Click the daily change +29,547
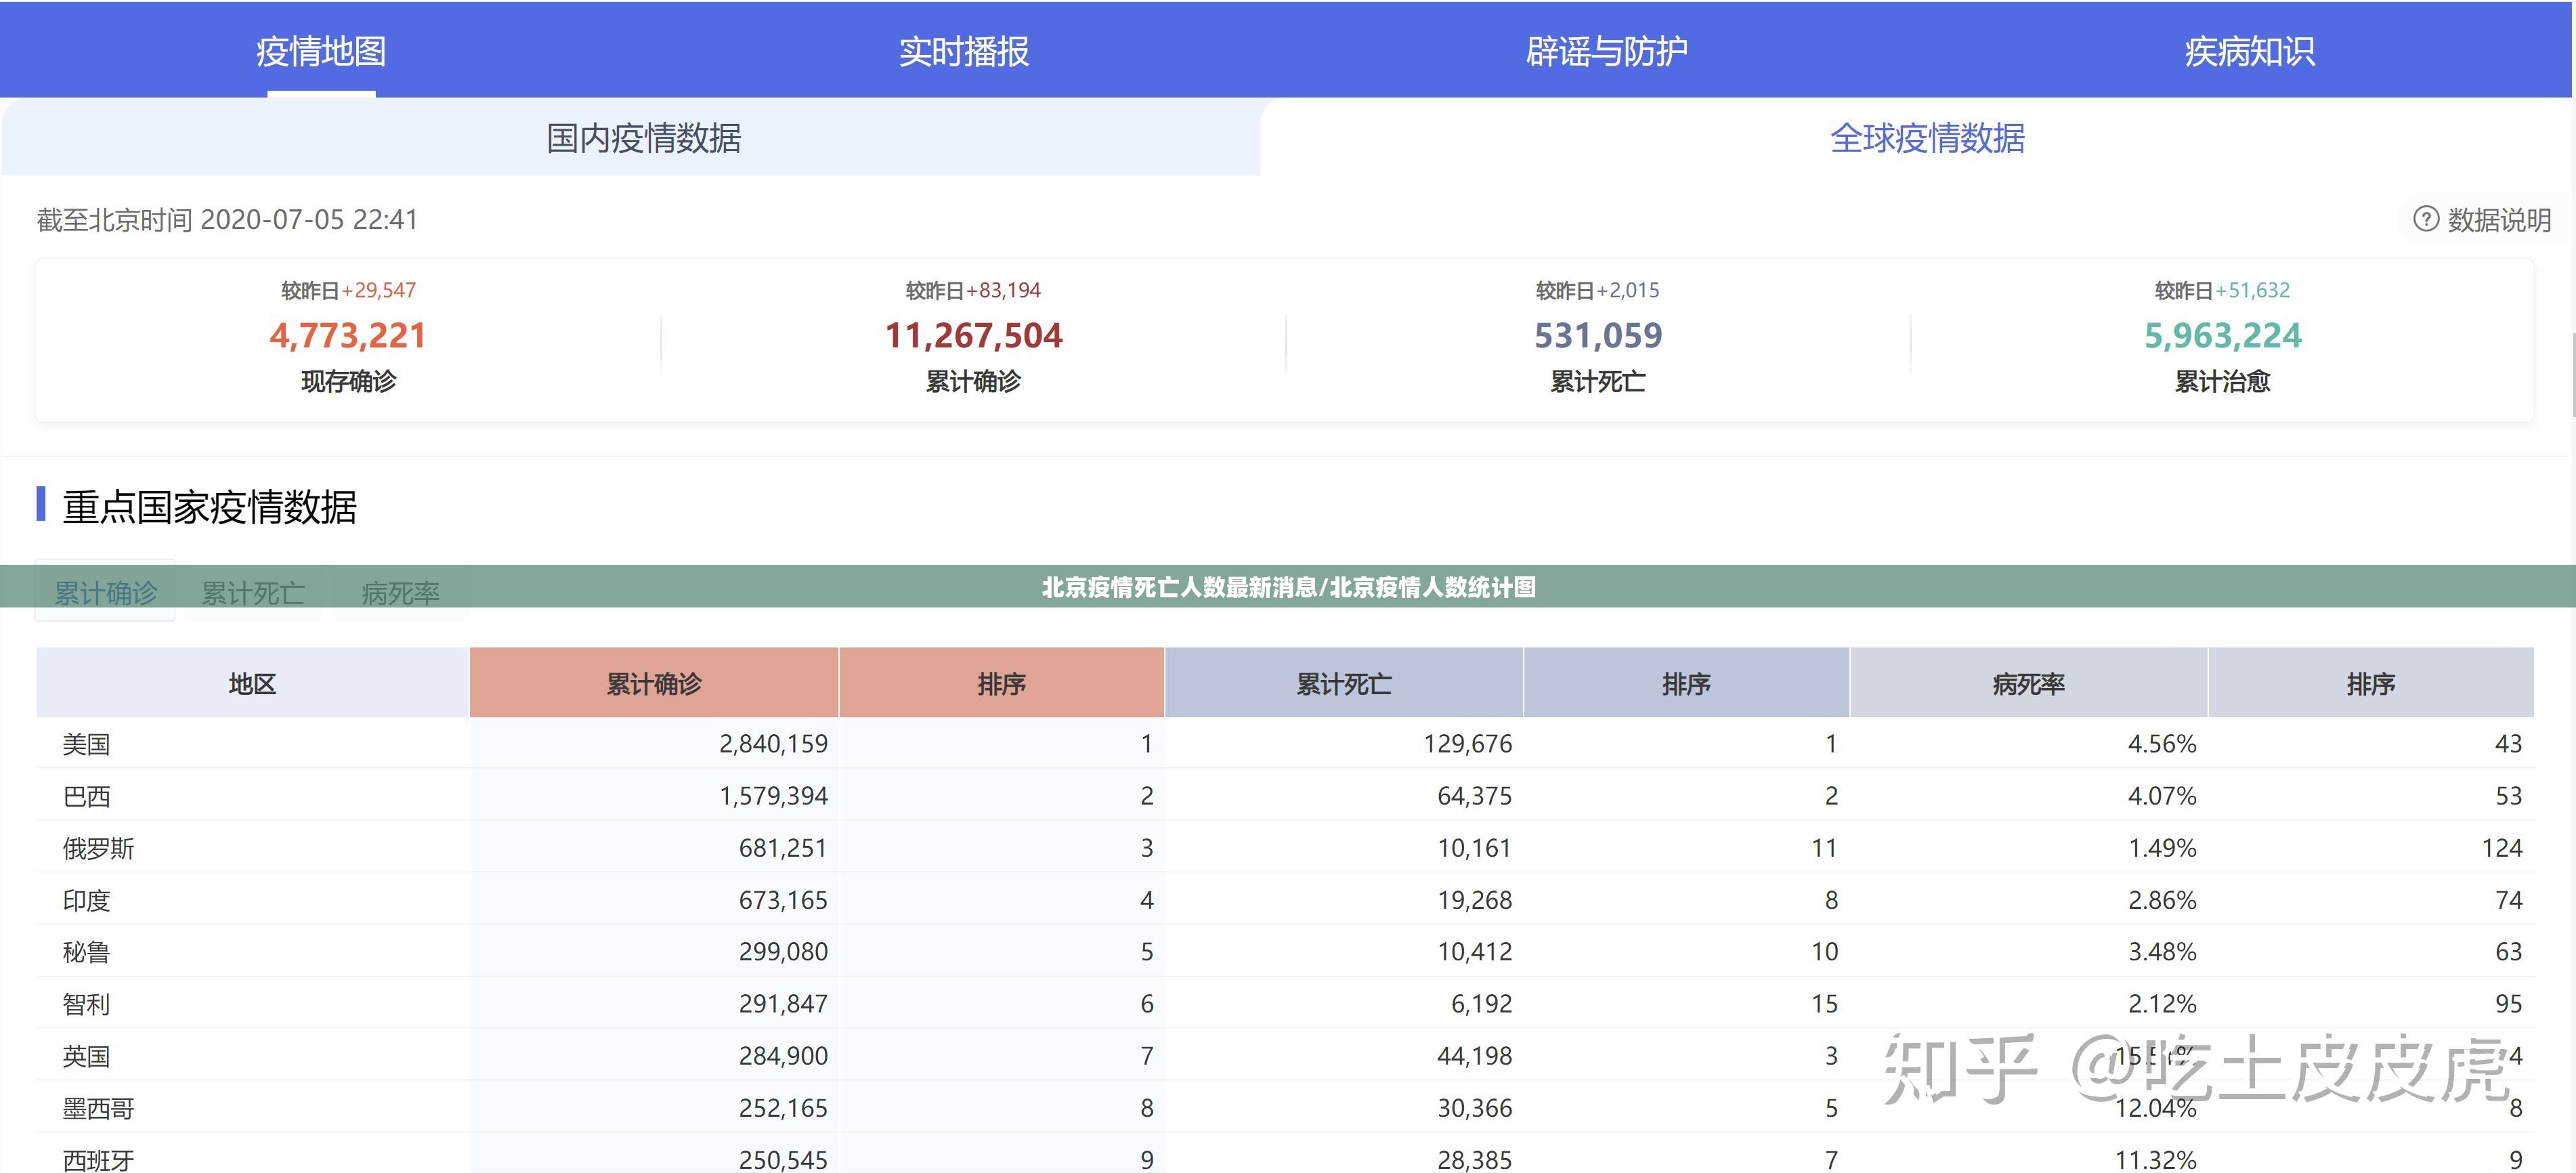The height and width of the screenshot is (1173, 2576). point(379,290)
